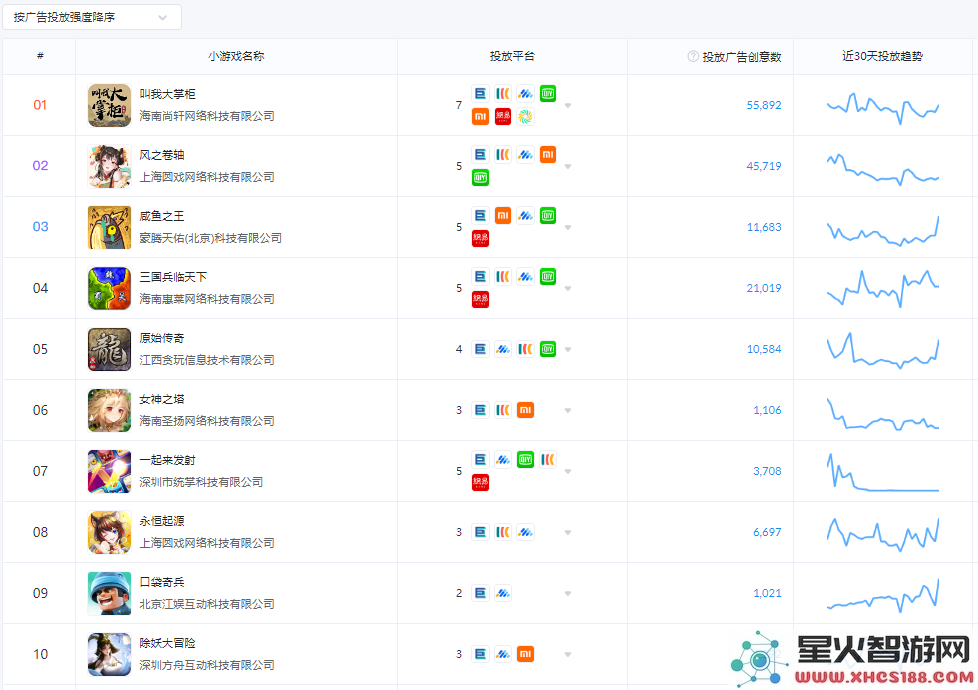Open the 叫我大掌柜 game name link
The image size is (978, 690).
167,94
